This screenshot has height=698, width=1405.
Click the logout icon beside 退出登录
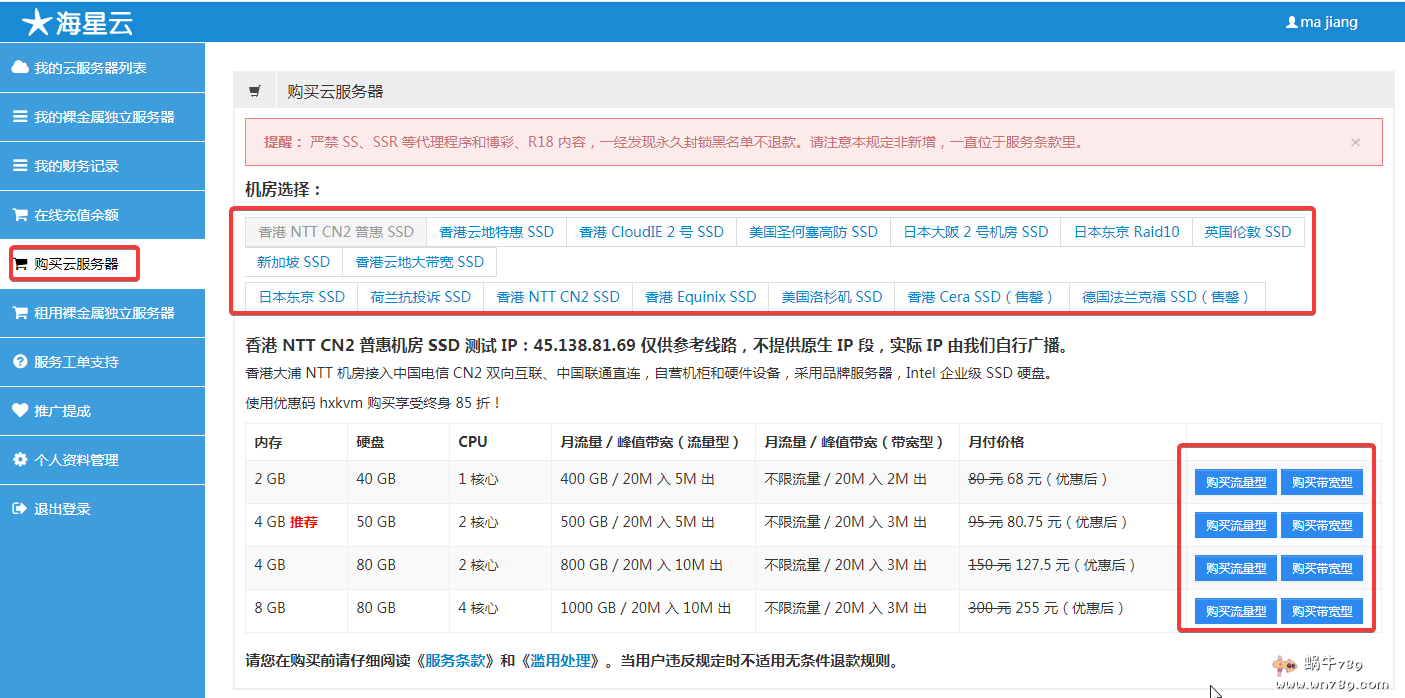point(22,509)
